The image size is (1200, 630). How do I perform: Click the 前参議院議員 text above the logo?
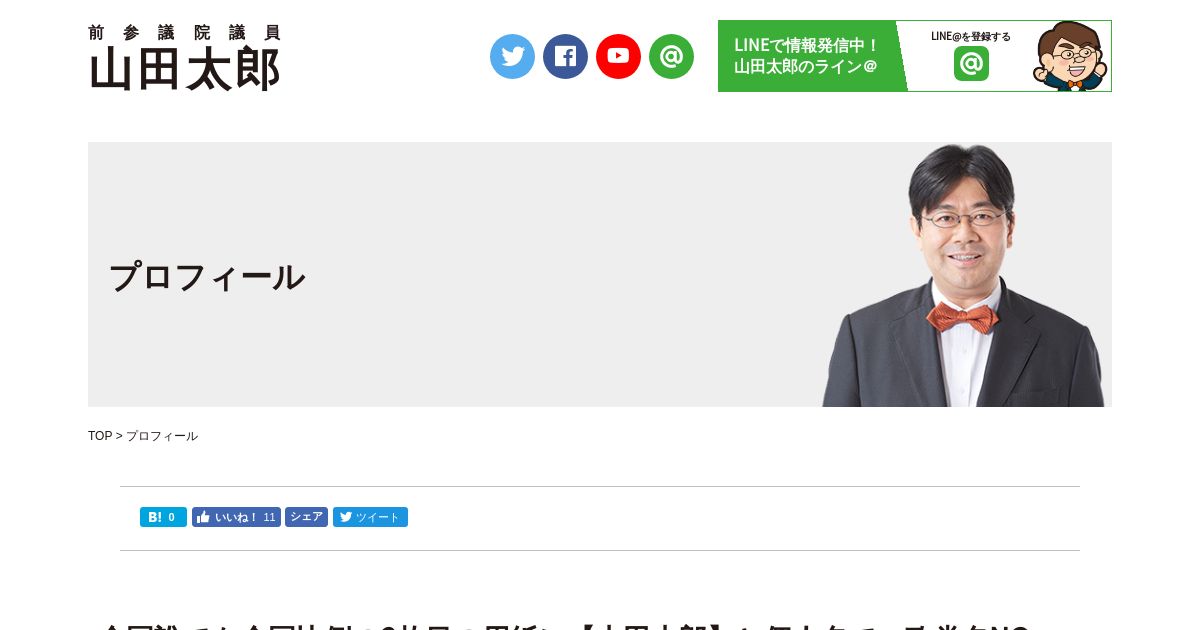185,33
